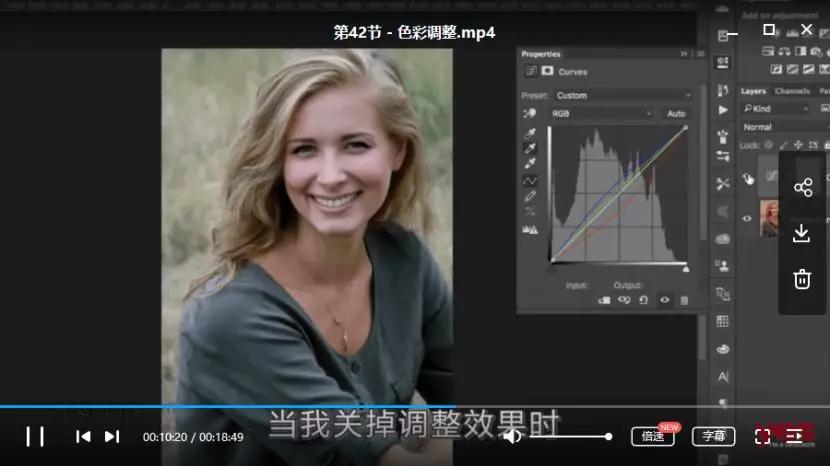This screenshot has height=466, width=830.
Task: Toggle lock transparent pixels
Action: click(769, 145)
